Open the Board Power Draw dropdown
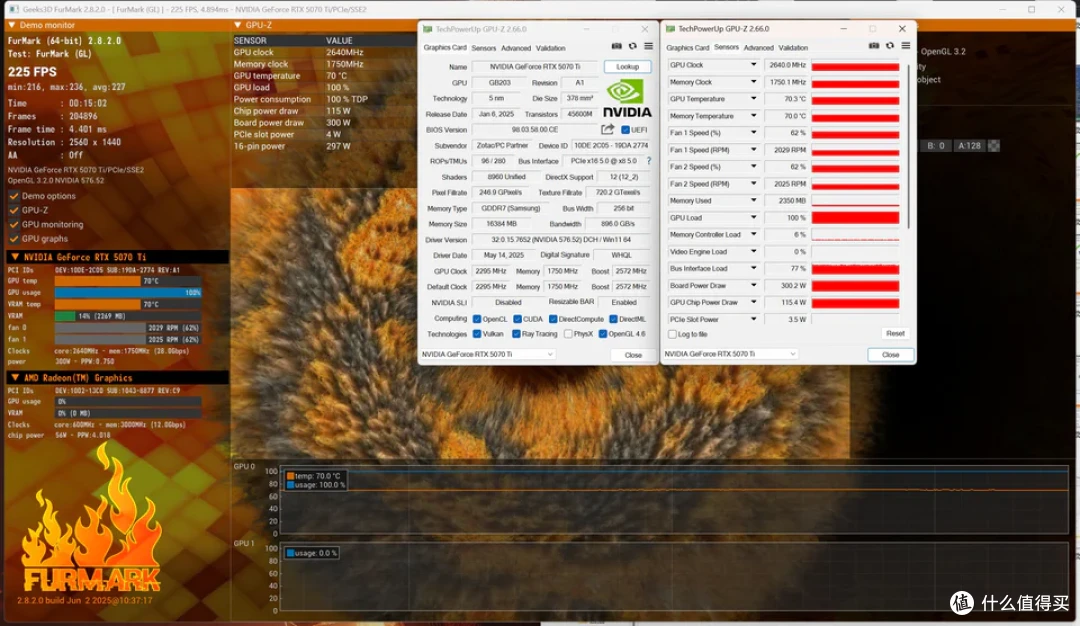 [x=753, y=285]
